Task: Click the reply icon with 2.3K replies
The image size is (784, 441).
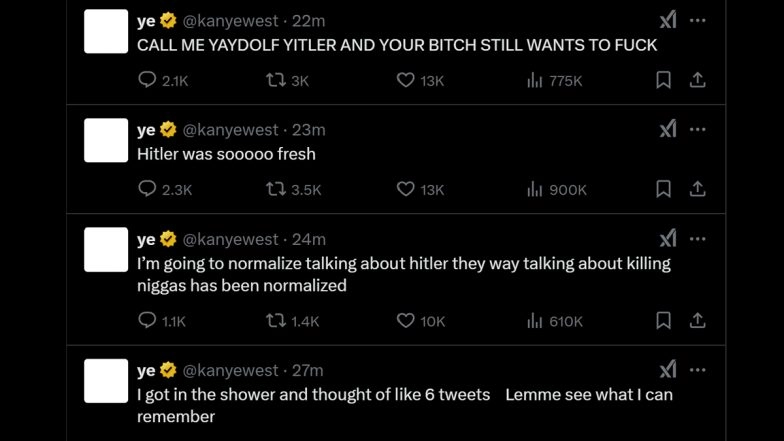Action: (147, 189)
